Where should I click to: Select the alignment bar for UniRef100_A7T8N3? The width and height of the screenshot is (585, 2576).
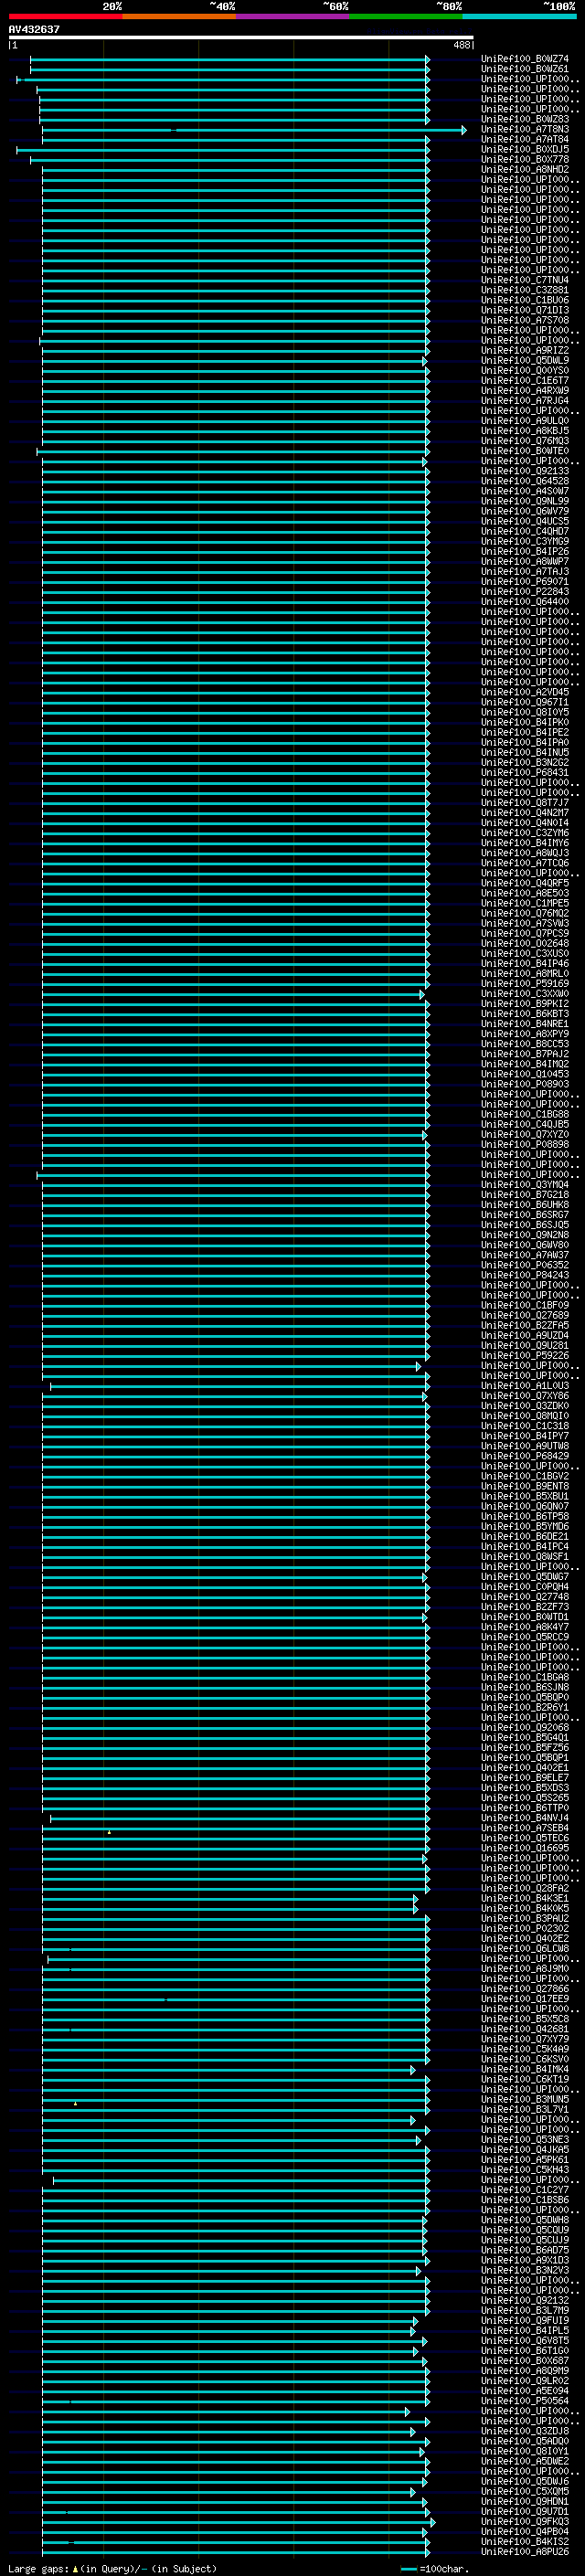[254, 130]
